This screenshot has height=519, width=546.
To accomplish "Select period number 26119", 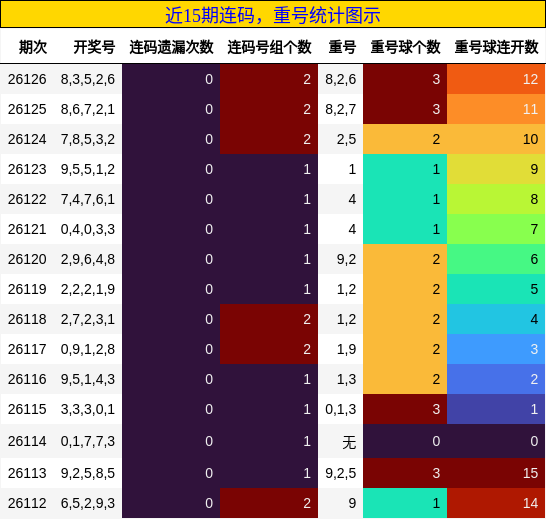I will pyautogui.click(x=27, y=289).
